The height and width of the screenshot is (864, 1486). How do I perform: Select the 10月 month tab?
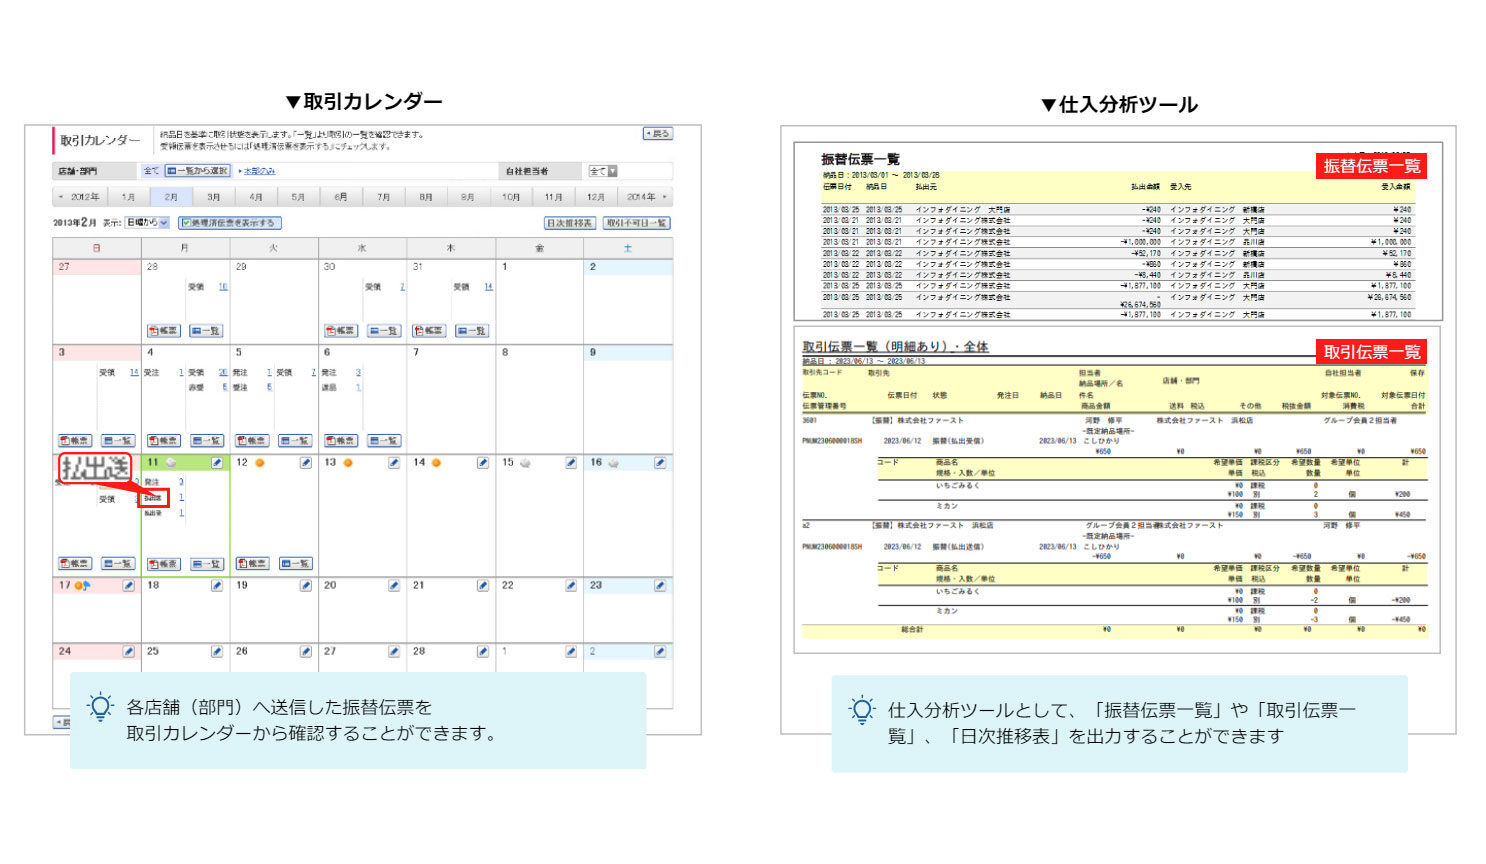511,197
